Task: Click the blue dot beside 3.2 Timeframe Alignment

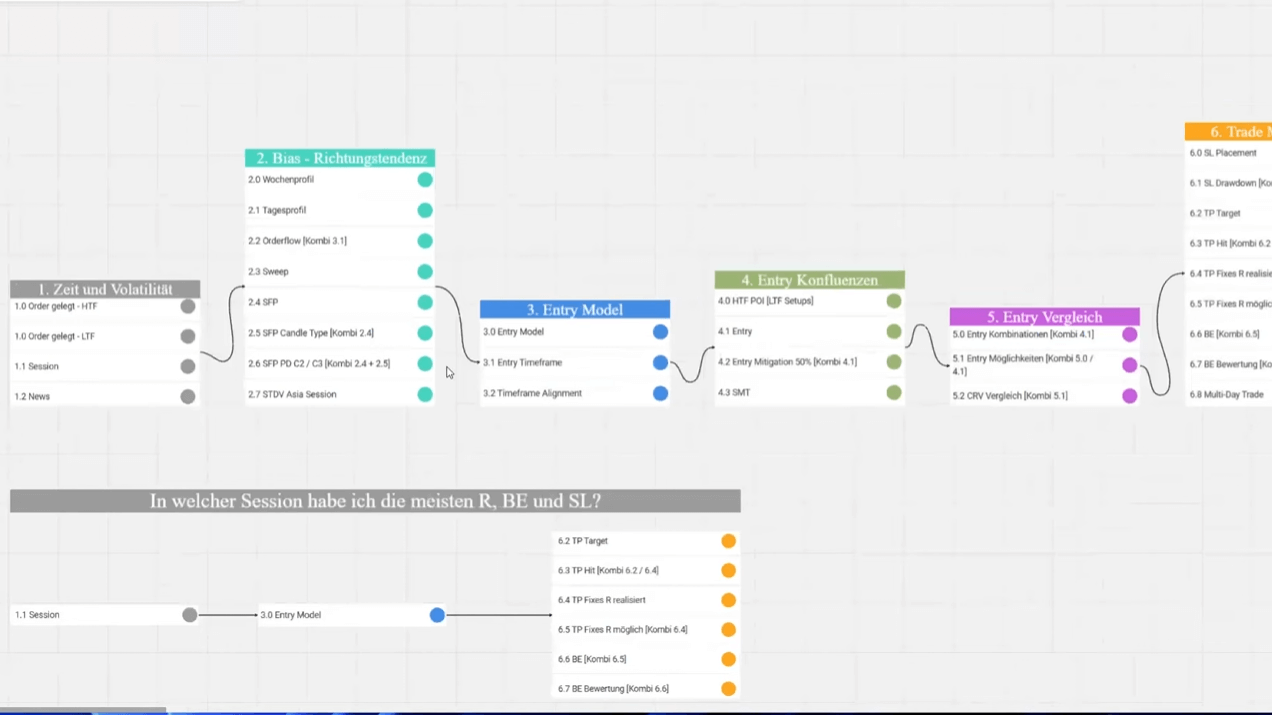Action: tap(660, 394)
